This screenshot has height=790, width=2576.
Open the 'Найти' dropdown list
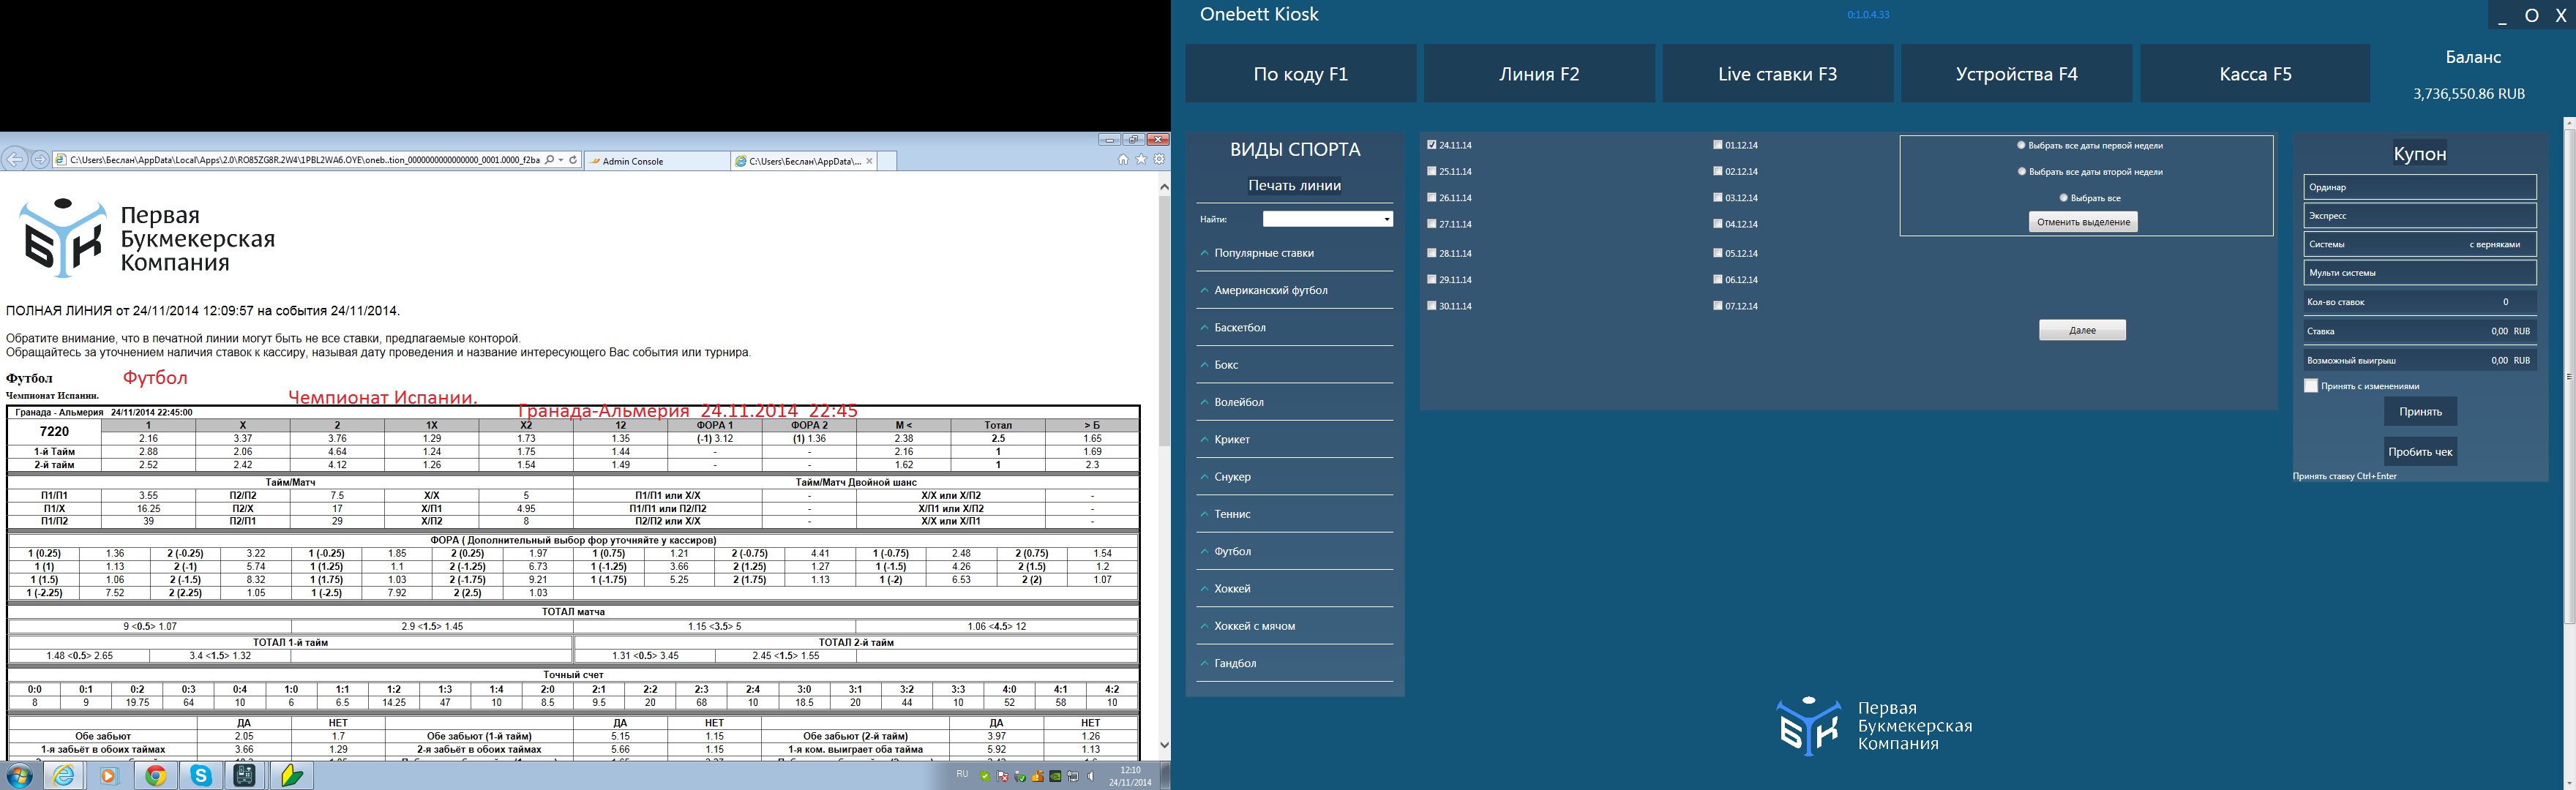tap(1386, 219)
